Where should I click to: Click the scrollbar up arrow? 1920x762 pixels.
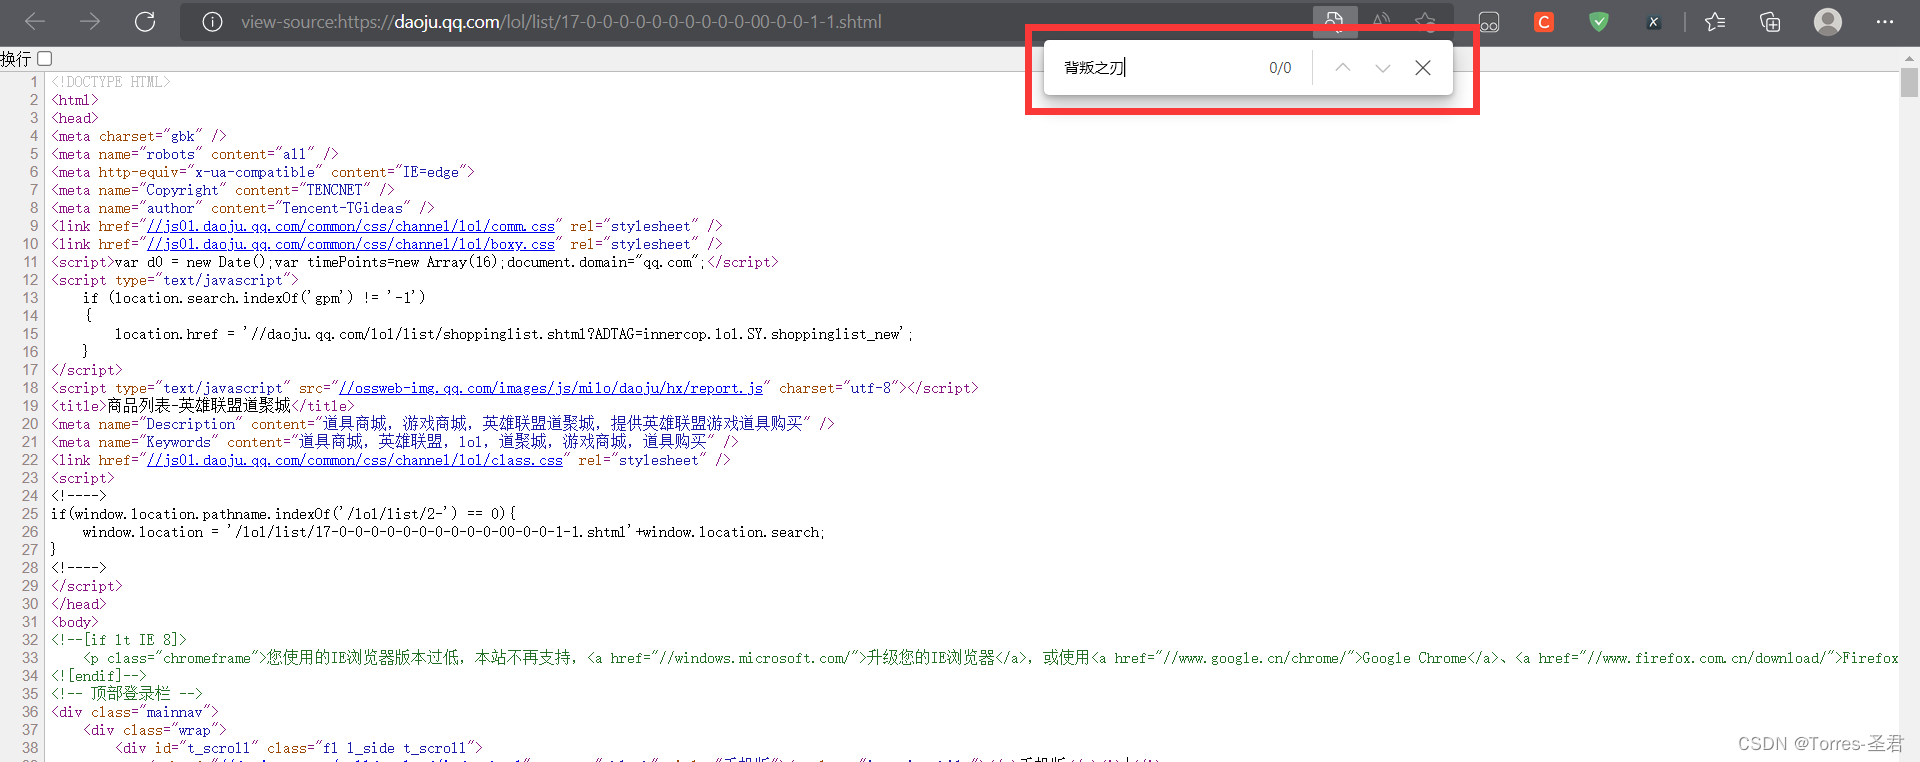1909,59
